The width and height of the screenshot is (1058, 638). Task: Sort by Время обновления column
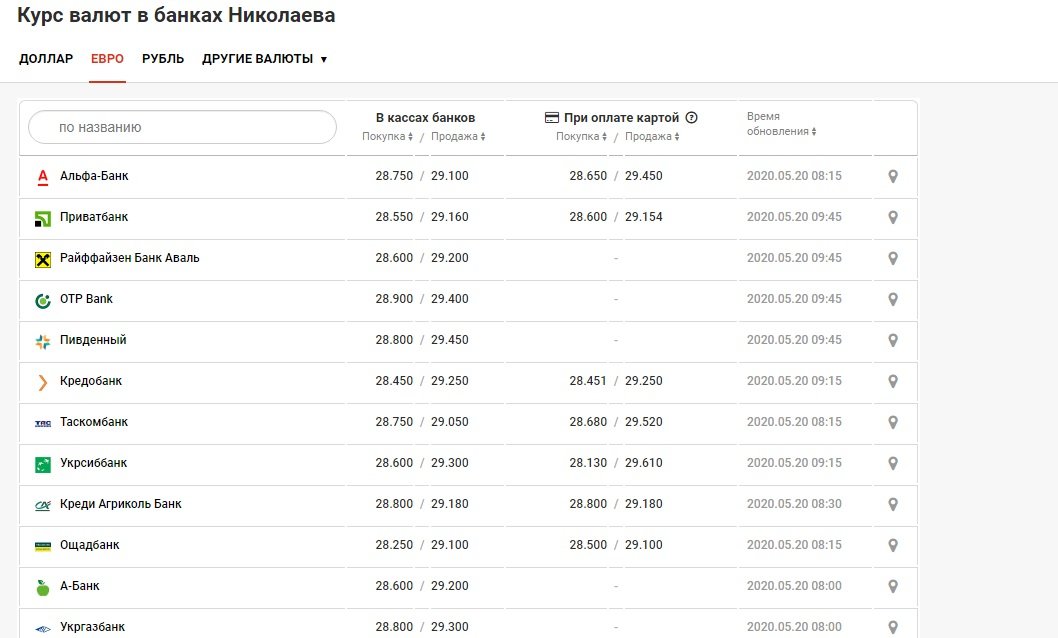(x=781, y=124)
